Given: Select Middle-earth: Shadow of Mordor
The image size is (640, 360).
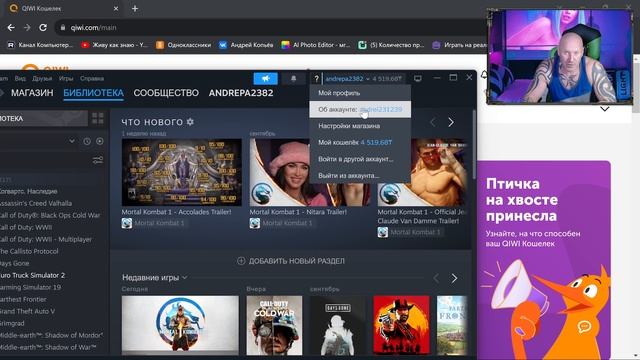Looking at the screenshot, I should coord(51,336).
